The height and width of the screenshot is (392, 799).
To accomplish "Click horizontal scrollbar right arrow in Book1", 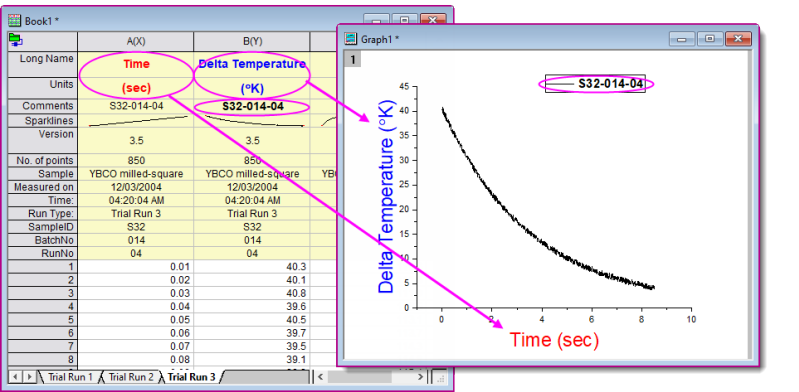I will click(420, 377).
